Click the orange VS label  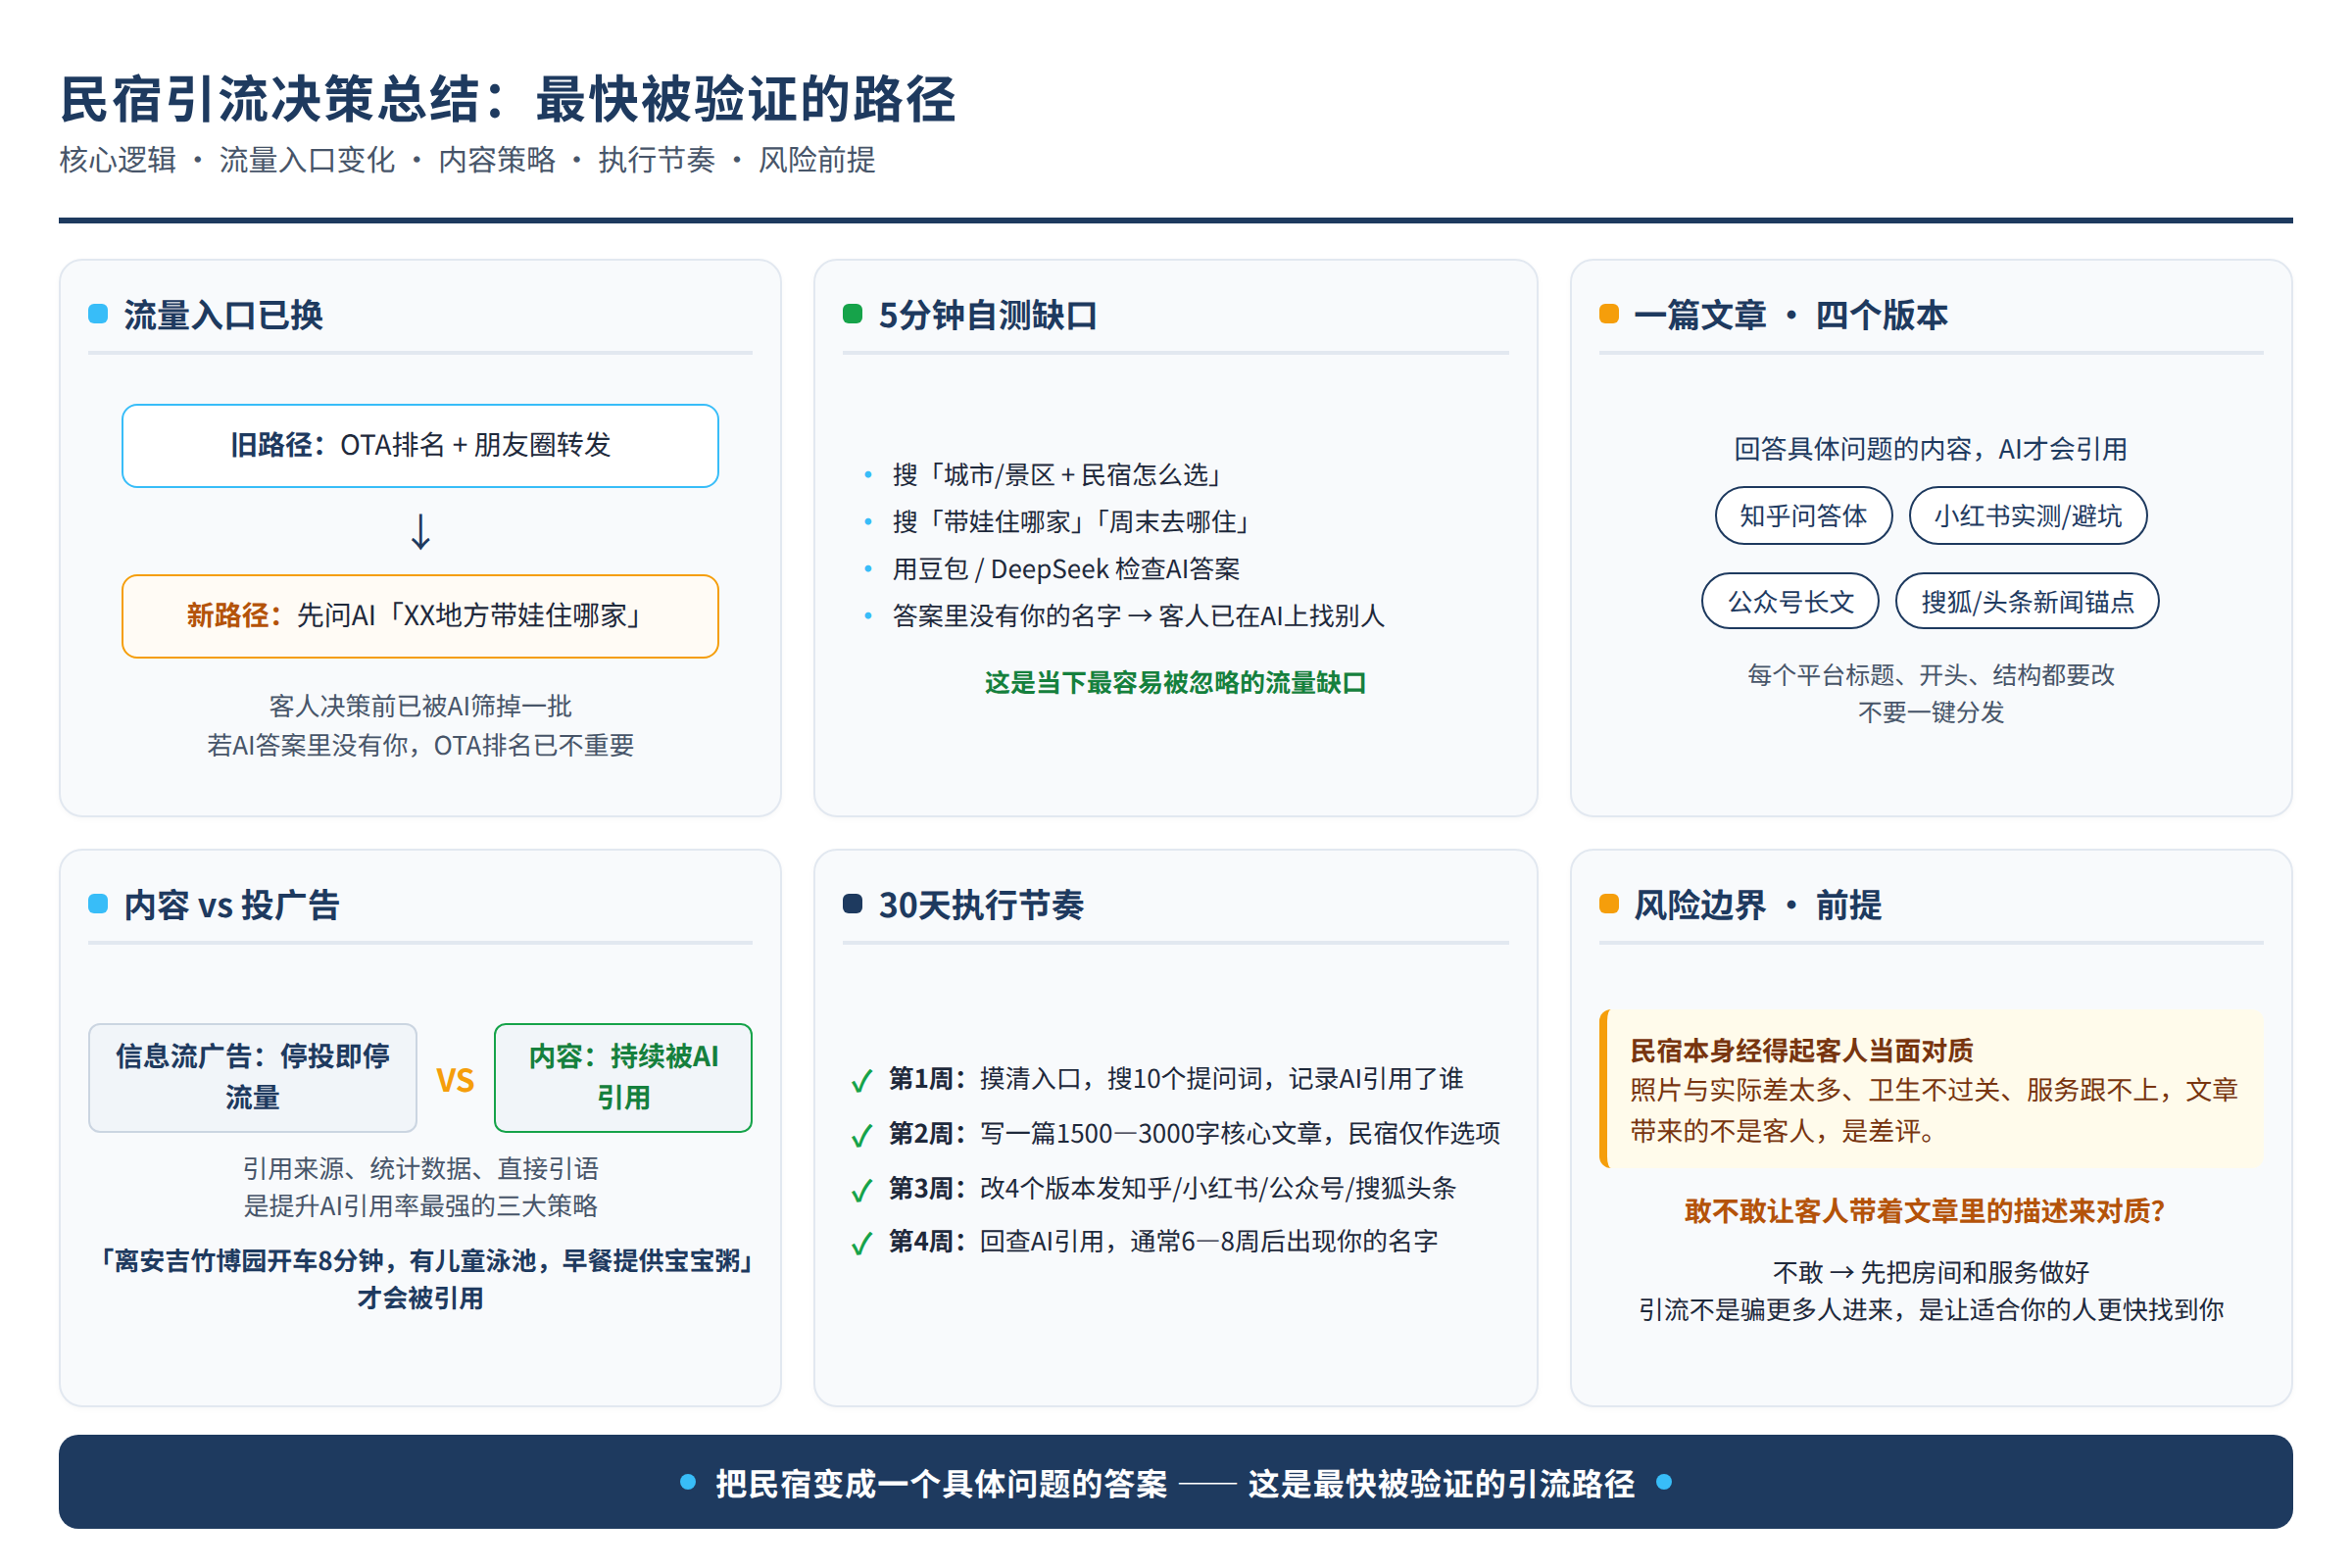click(455, 1080)
